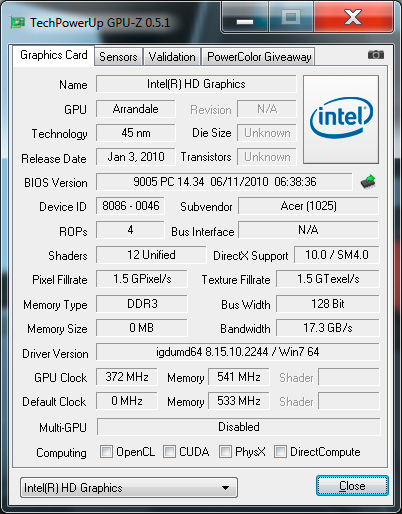Click the GPU-Z app icon in title bar

coord(18,23)
